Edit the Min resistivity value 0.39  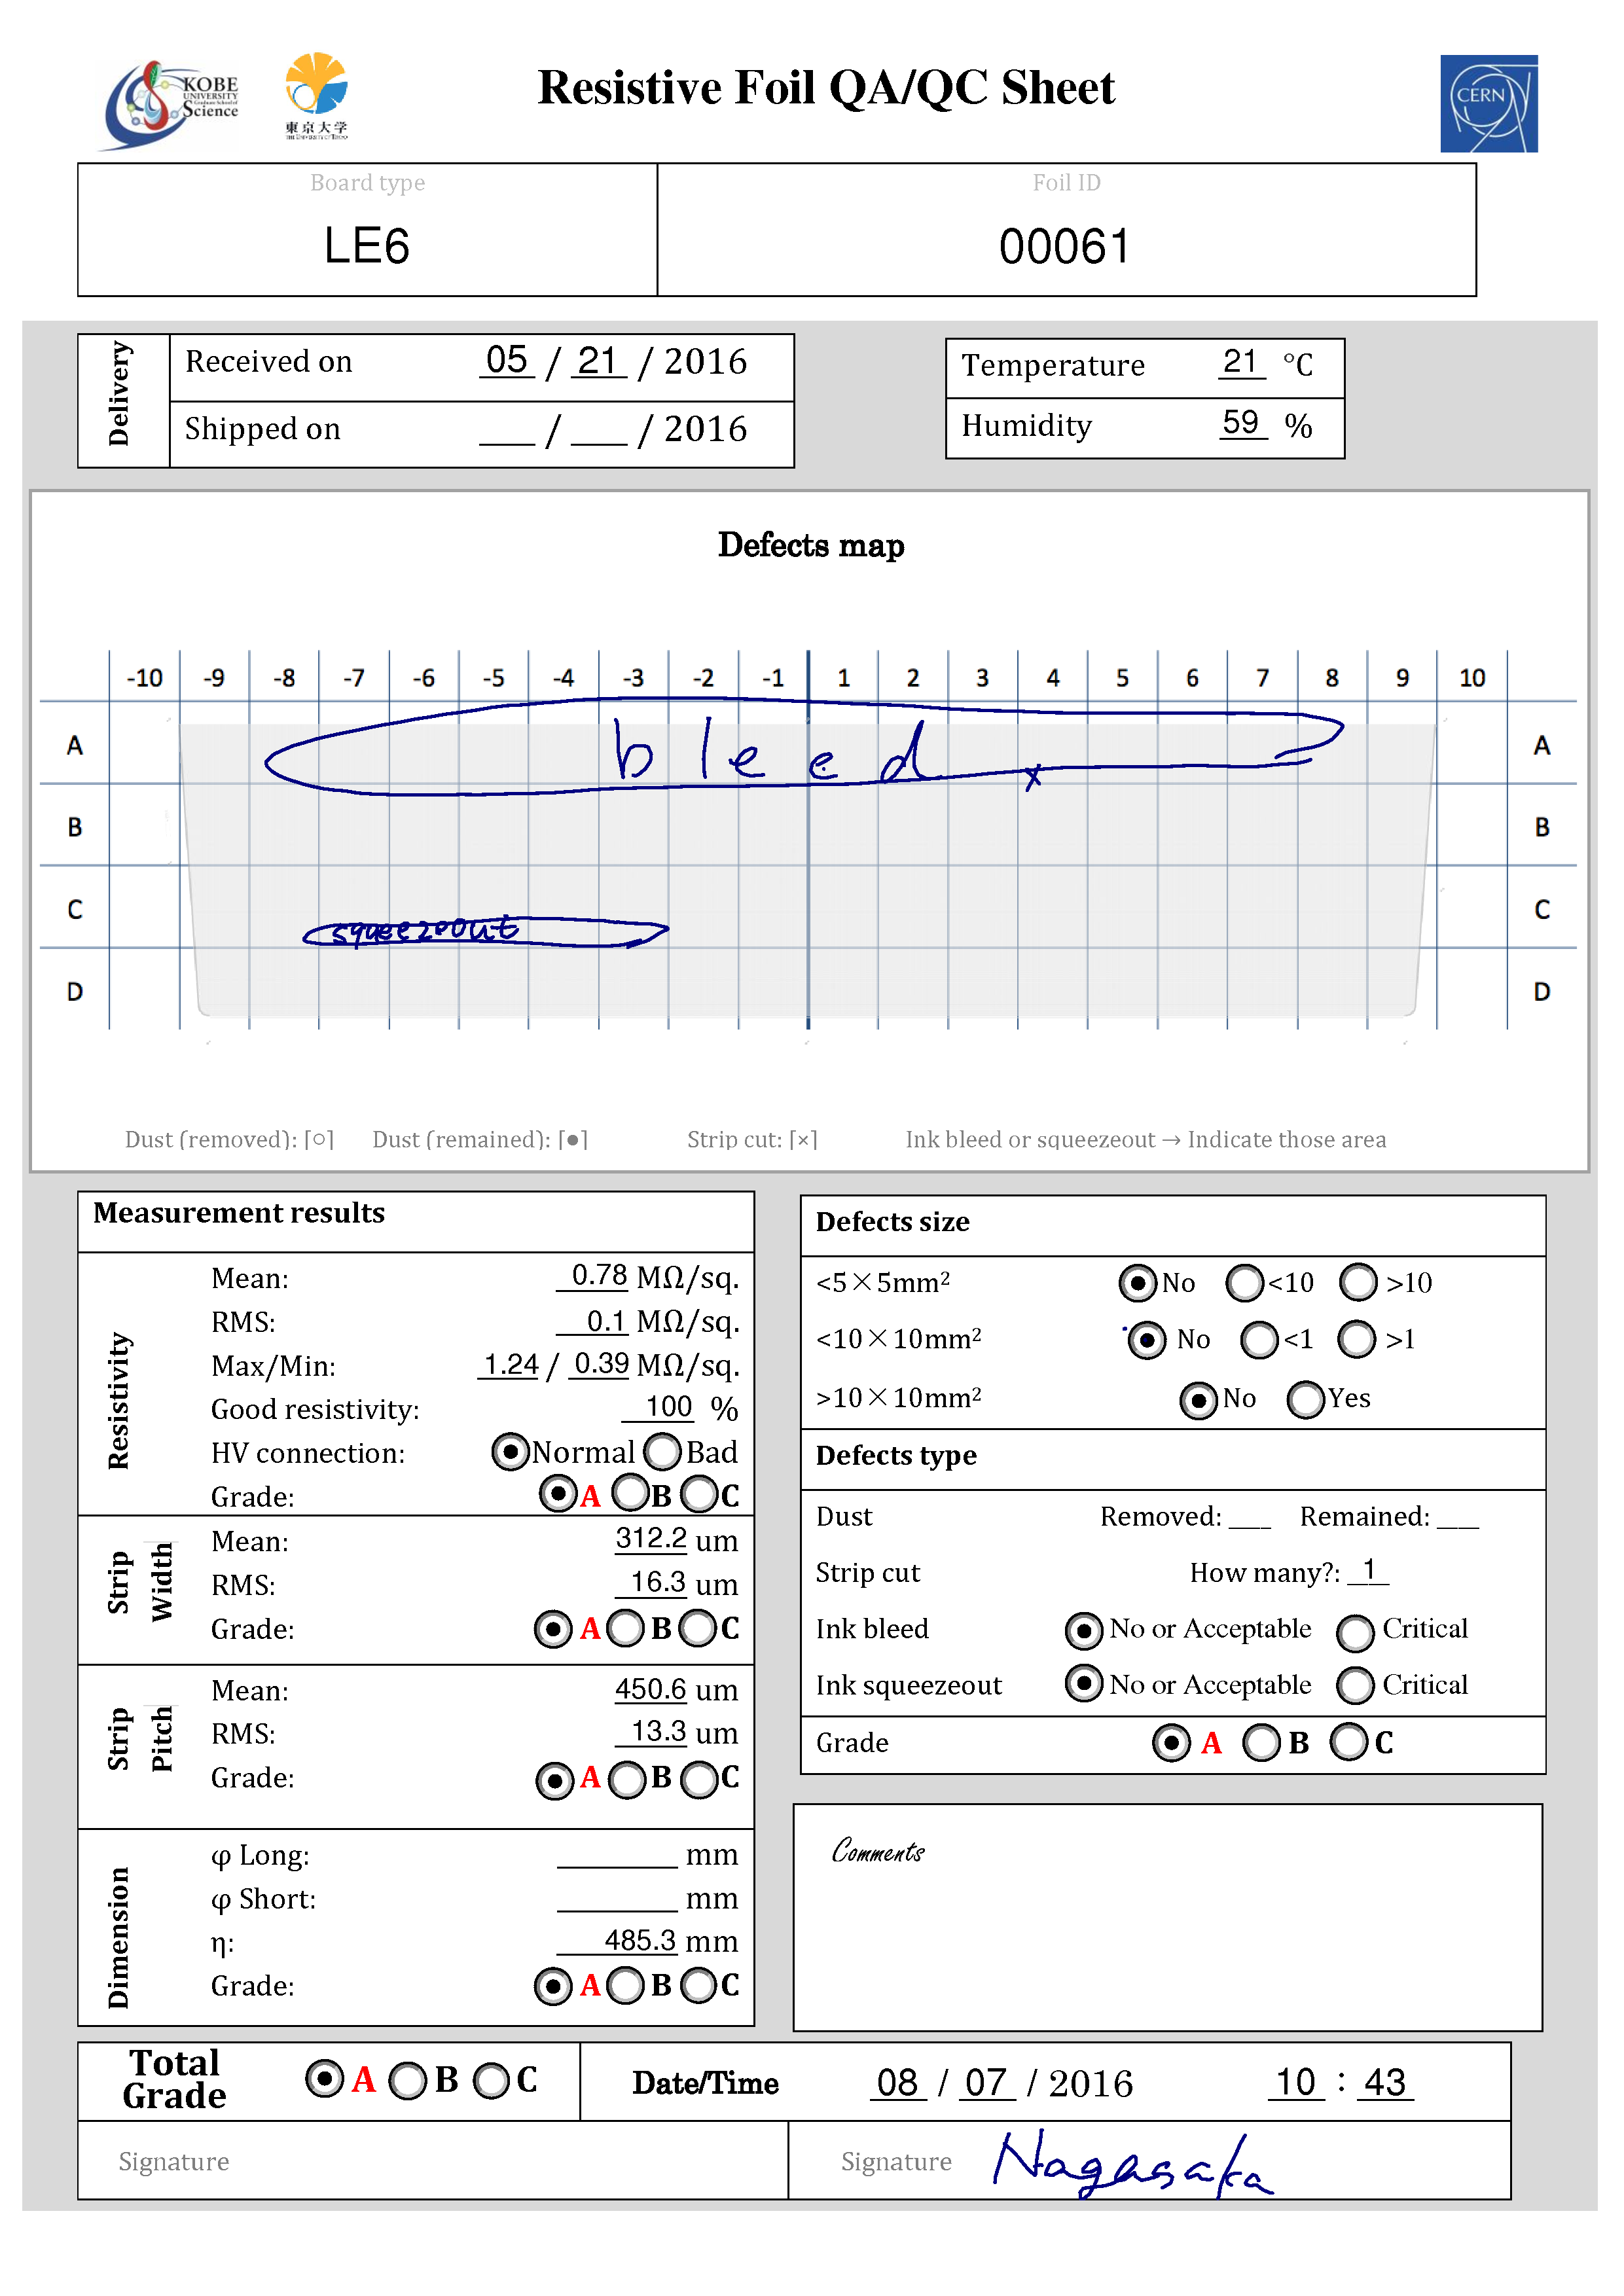click(600, 1364)
